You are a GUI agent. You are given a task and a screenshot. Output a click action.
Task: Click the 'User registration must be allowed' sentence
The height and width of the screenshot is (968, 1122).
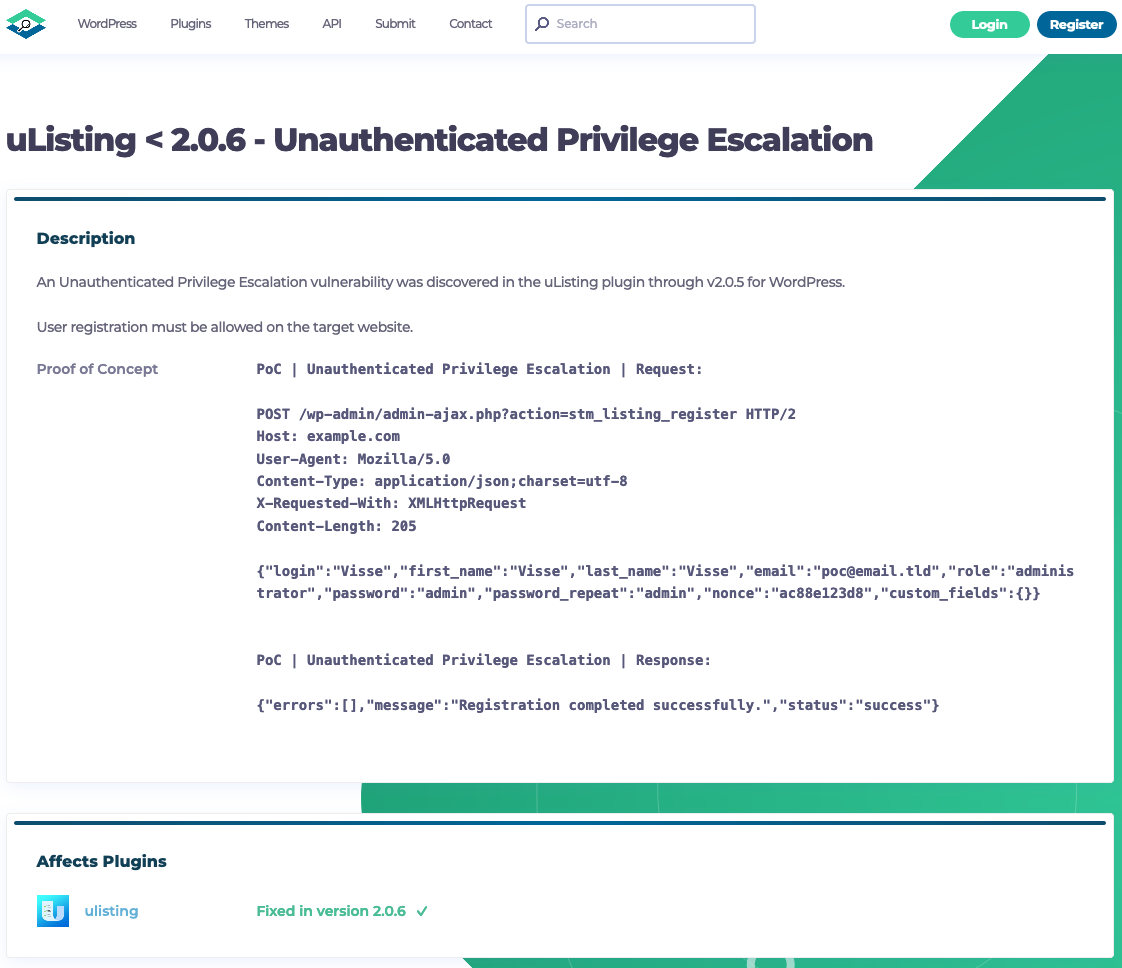tap(225, 327)
